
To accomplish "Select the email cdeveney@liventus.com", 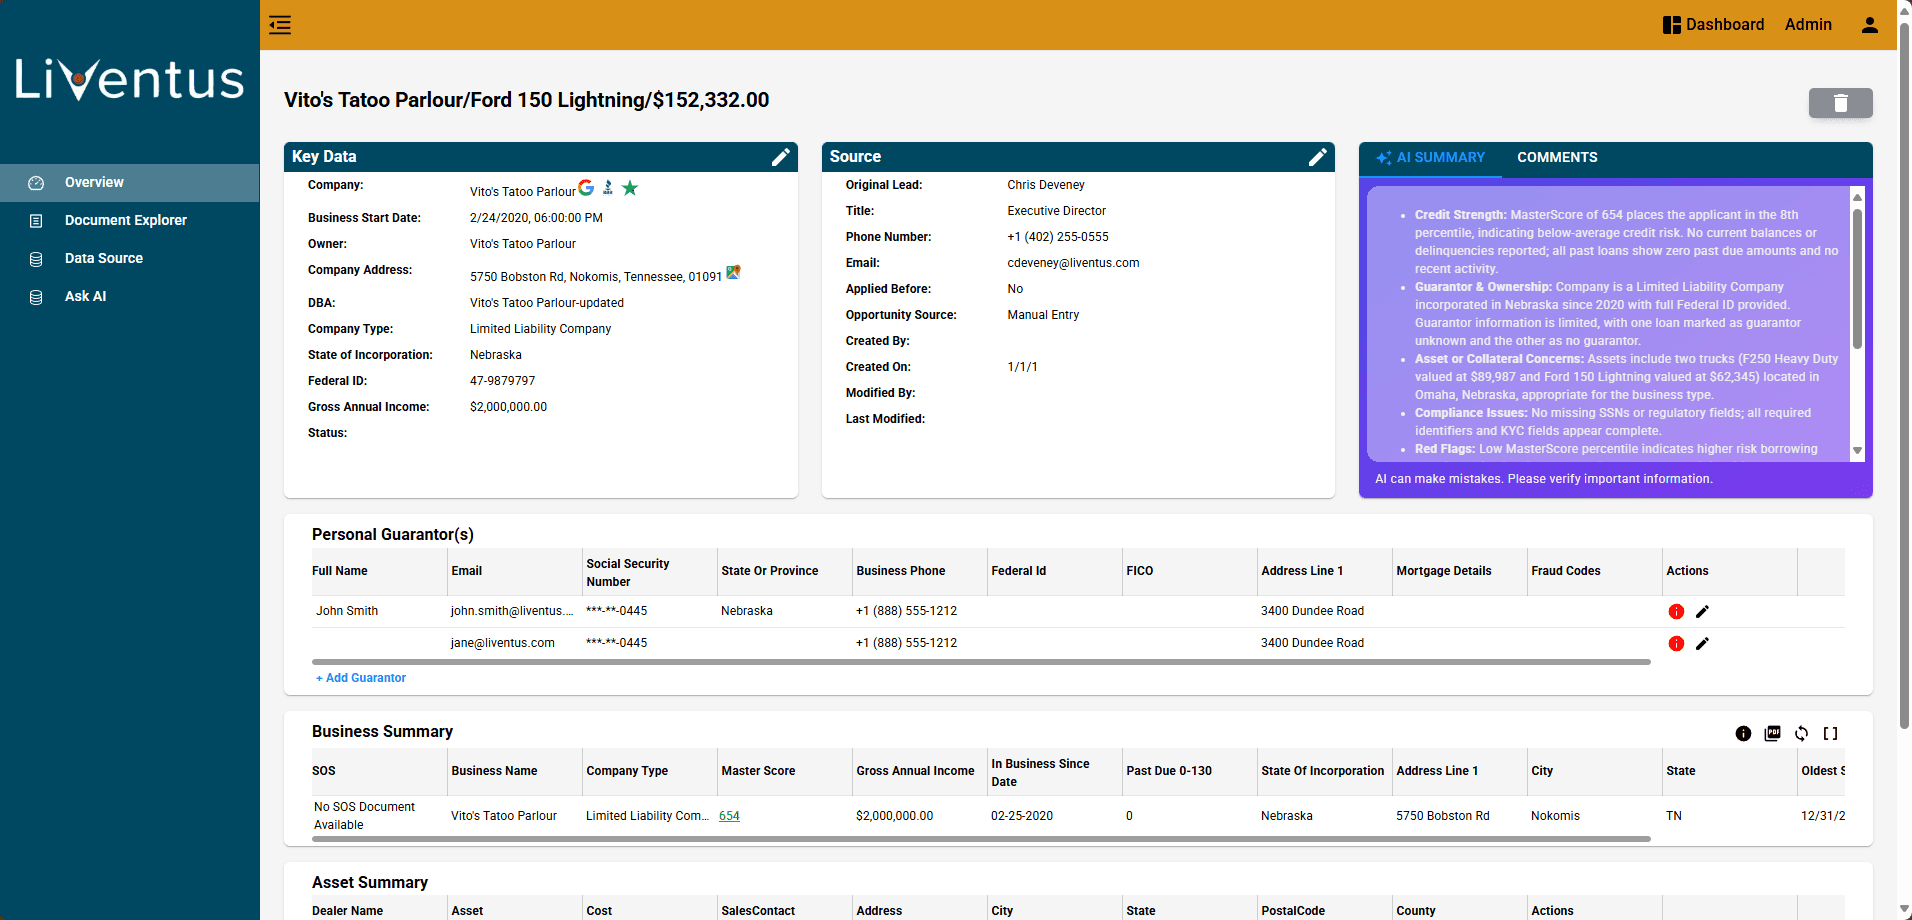I will (x=1073, y=263).
